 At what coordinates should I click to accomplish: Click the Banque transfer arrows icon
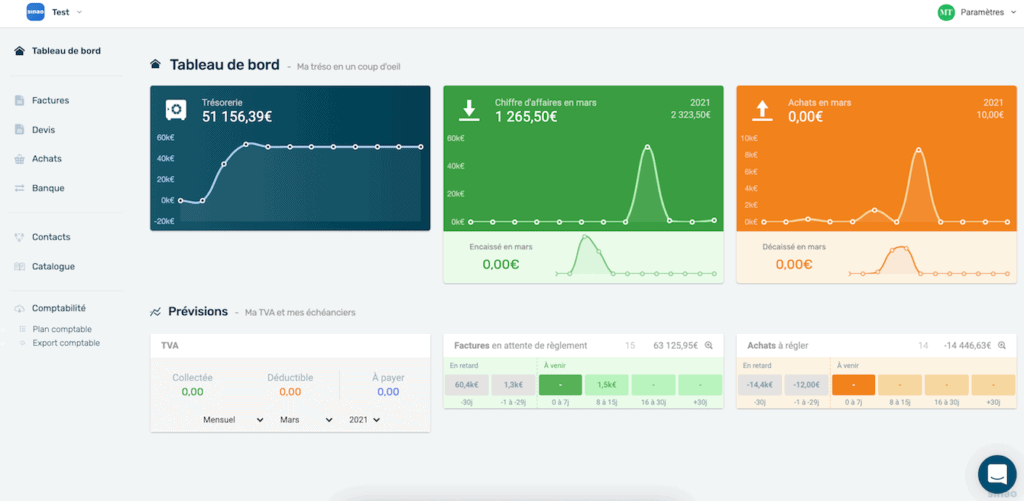click(x=20, y=188)
